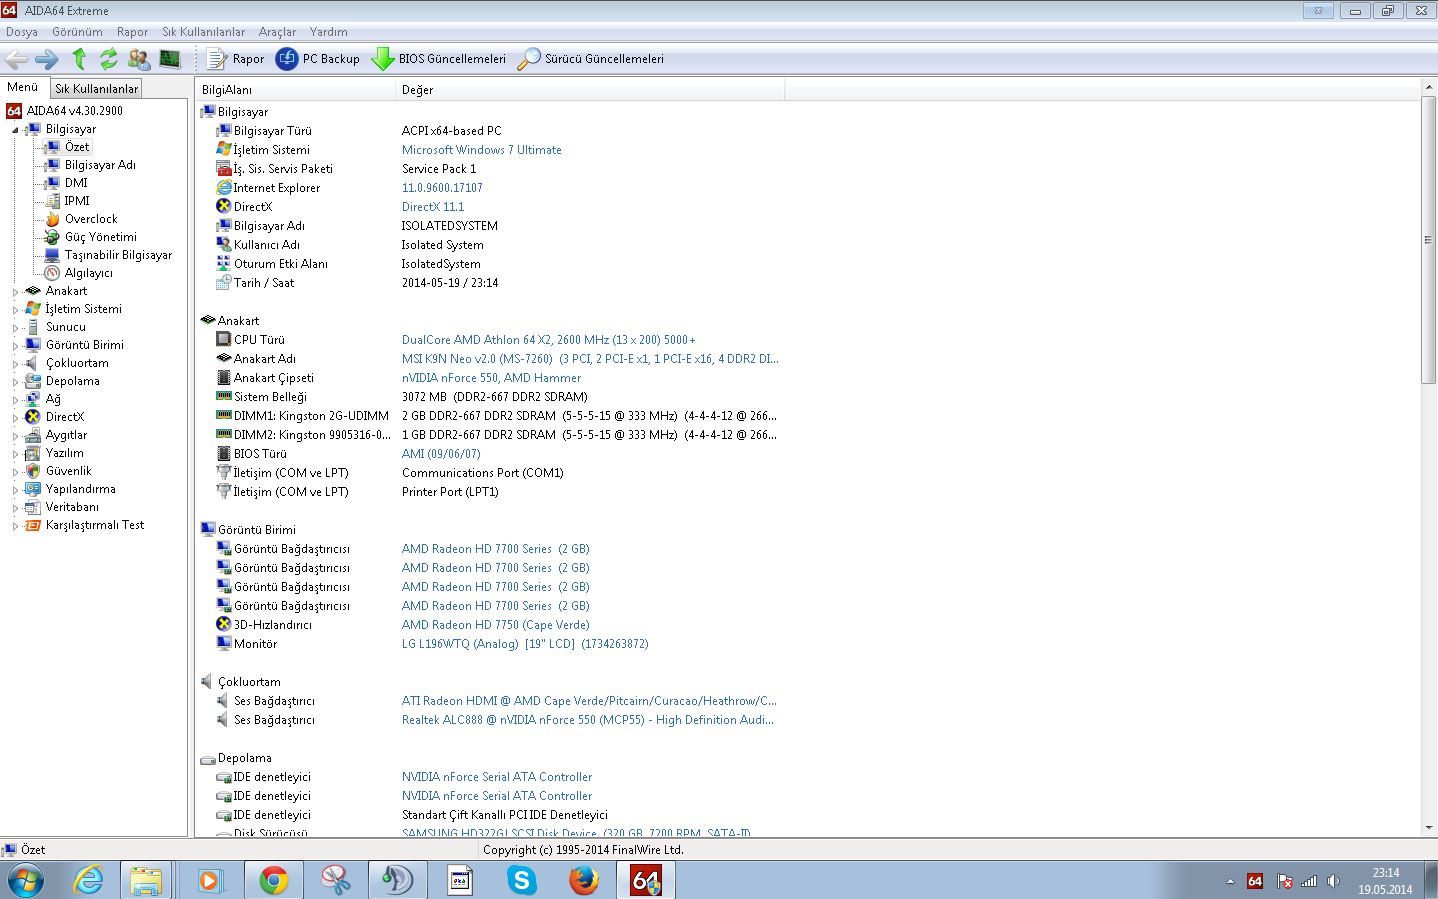Screen dimensions: 1438x899
Task: Expand the Anakart tree node
Action: pos(15,292)
